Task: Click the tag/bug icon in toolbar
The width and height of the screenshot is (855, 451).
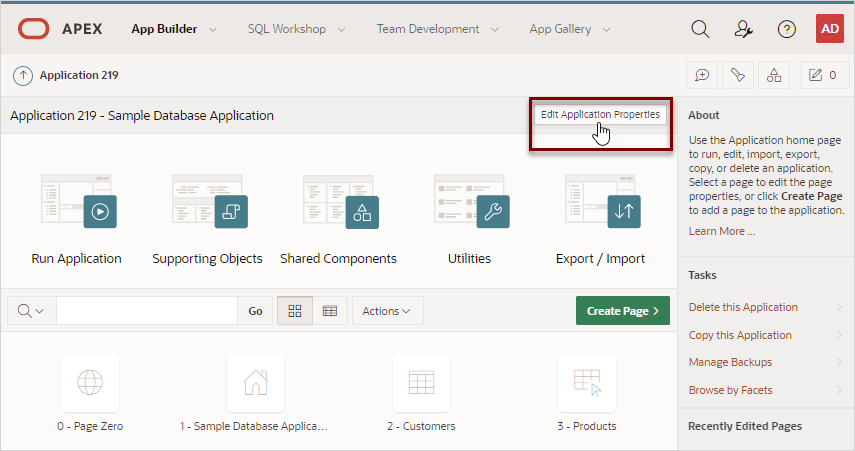Action: click(x=738, y=75)
